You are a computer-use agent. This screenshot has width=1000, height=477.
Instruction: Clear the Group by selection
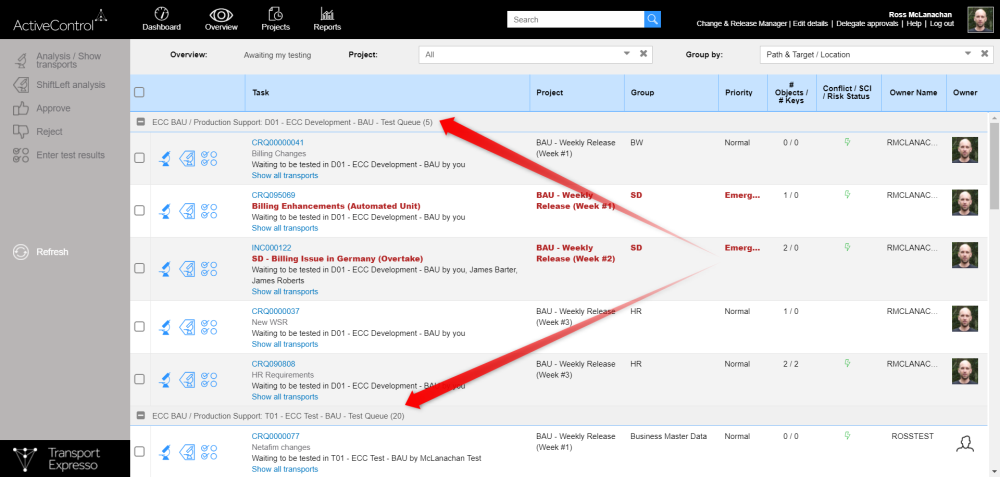[985, 54]
